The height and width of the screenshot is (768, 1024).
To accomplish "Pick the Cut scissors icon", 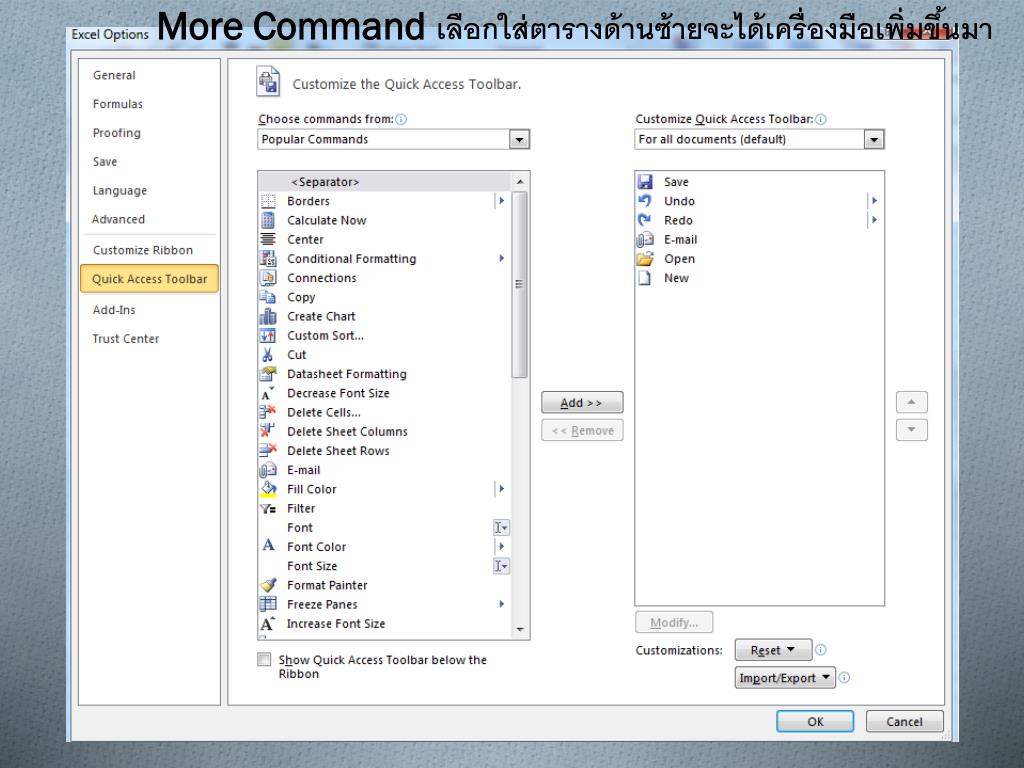I will pos(268,355).
